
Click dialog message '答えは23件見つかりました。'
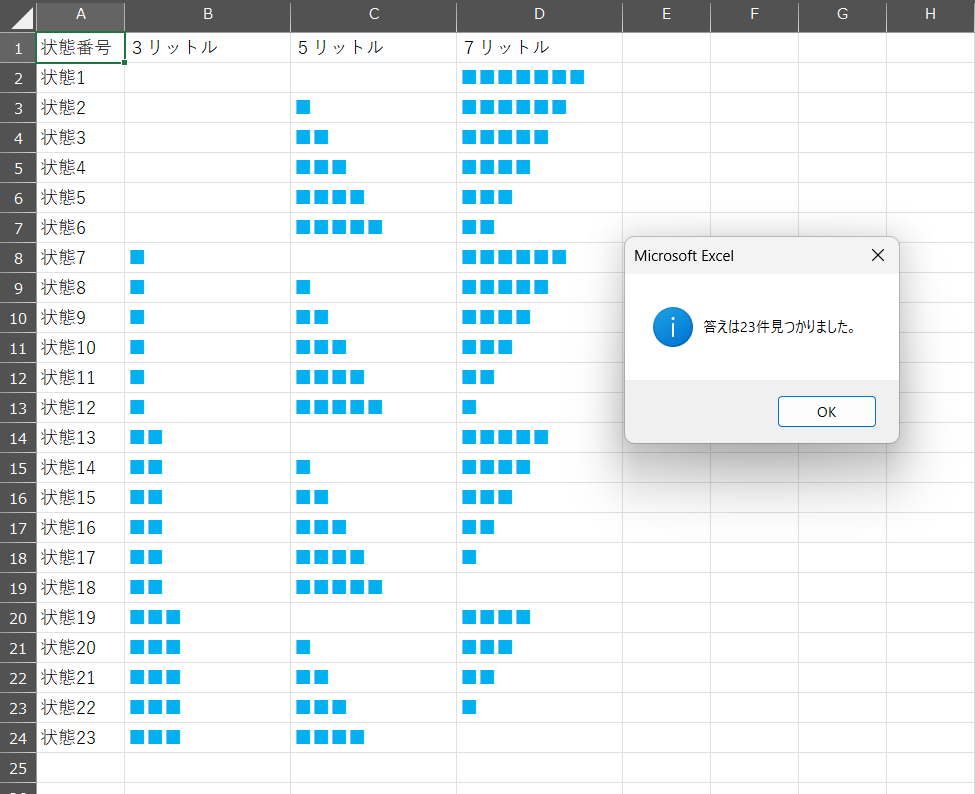tap(779, 327)
